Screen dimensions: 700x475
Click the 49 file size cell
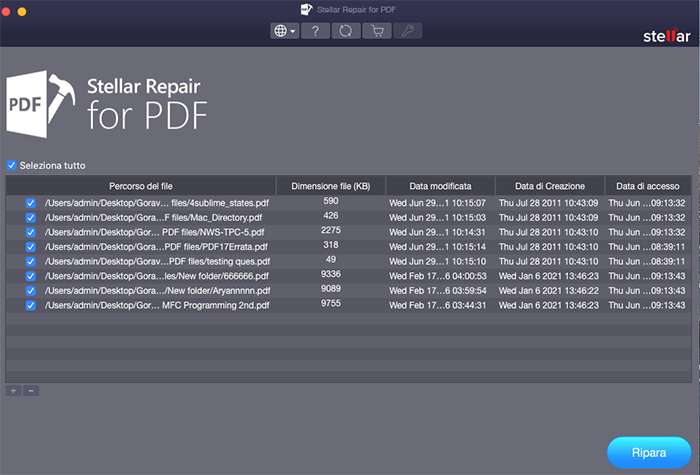pos(331,260)
